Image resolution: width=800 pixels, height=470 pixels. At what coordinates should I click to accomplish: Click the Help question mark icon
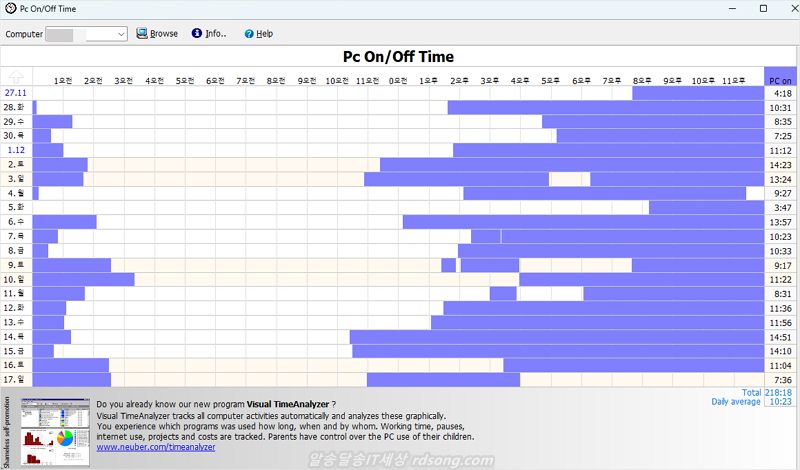[247, 34]
